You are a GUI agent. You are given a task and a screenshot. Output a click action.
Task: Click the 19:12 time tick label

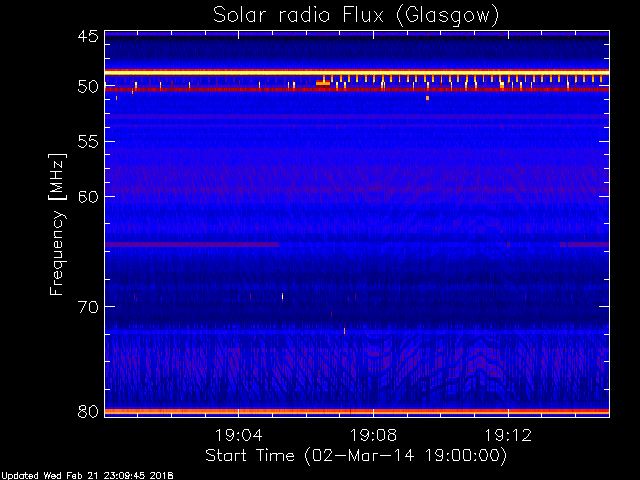[508, 435]
